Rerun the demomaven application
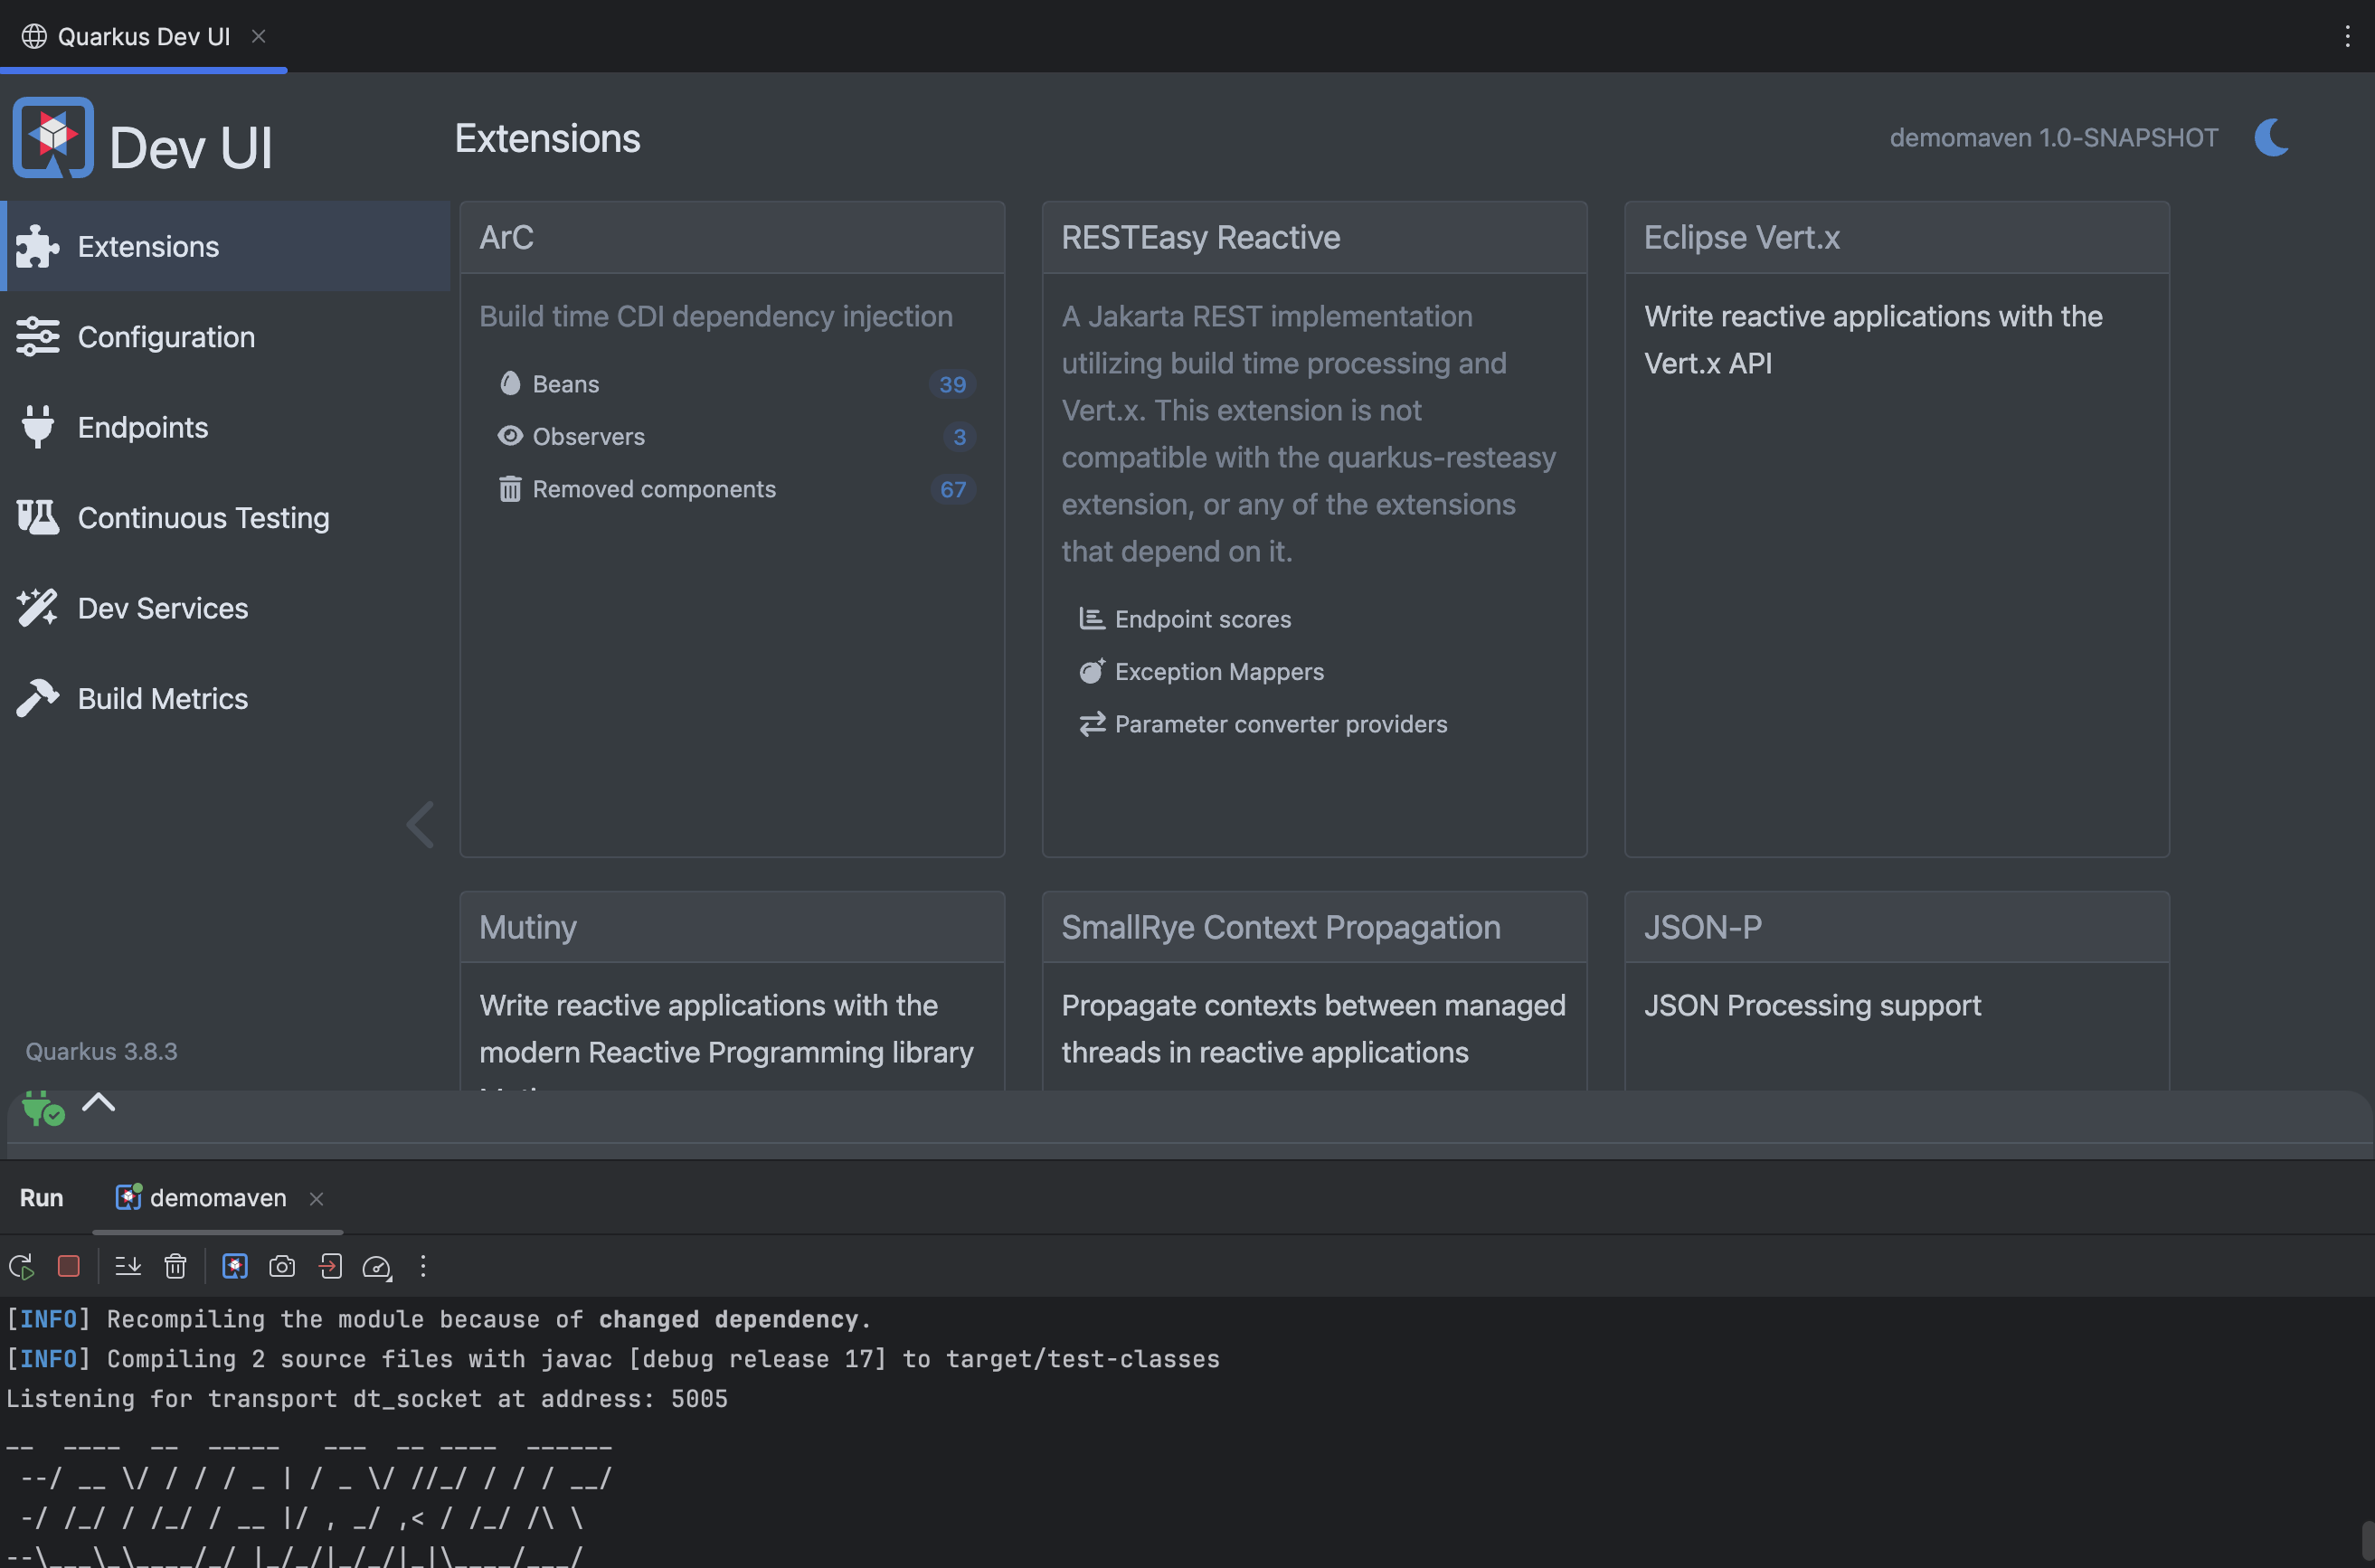 (x=20, y=1266)
